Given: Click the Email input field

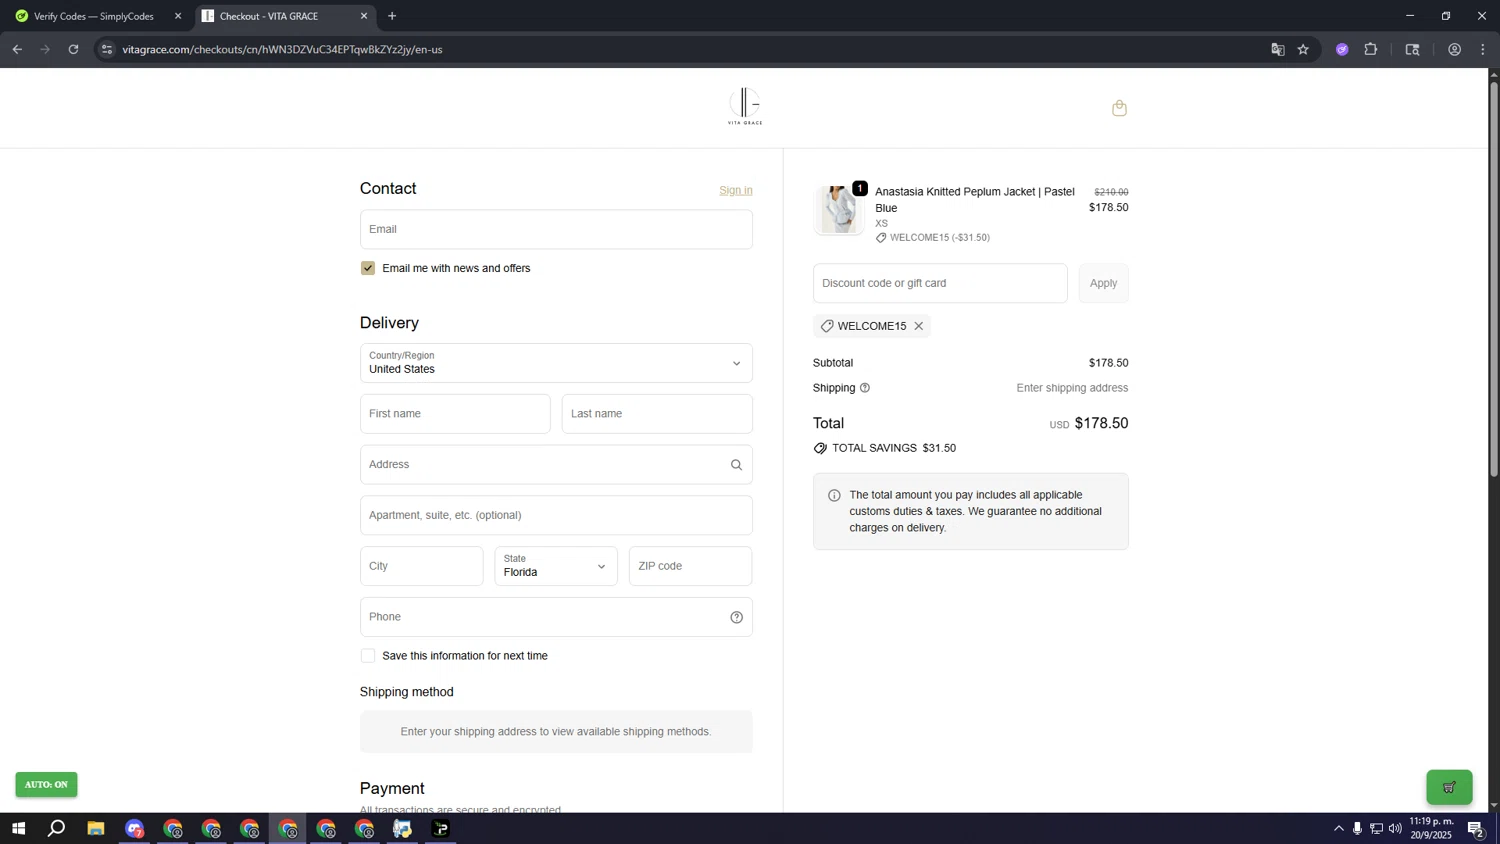Looking at the screenshot, I should coord(556,229).
